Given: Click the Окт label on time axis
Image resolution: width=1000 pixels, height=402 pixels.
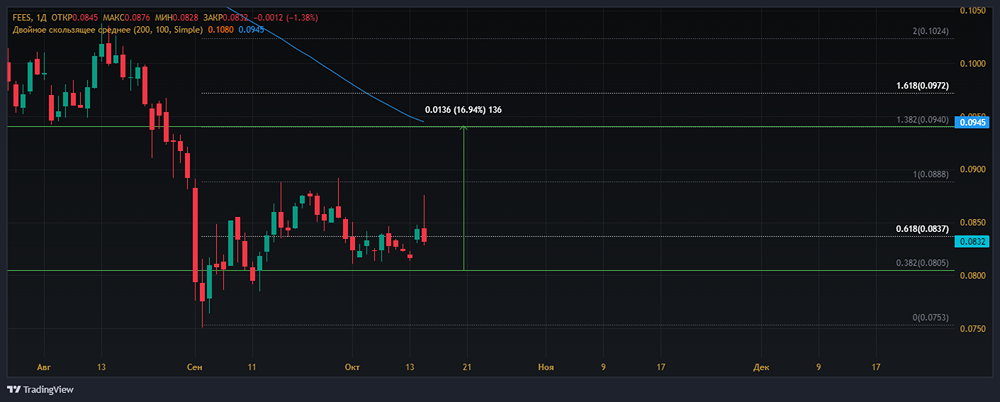Looking at the screenshot, I should point(351,367).
